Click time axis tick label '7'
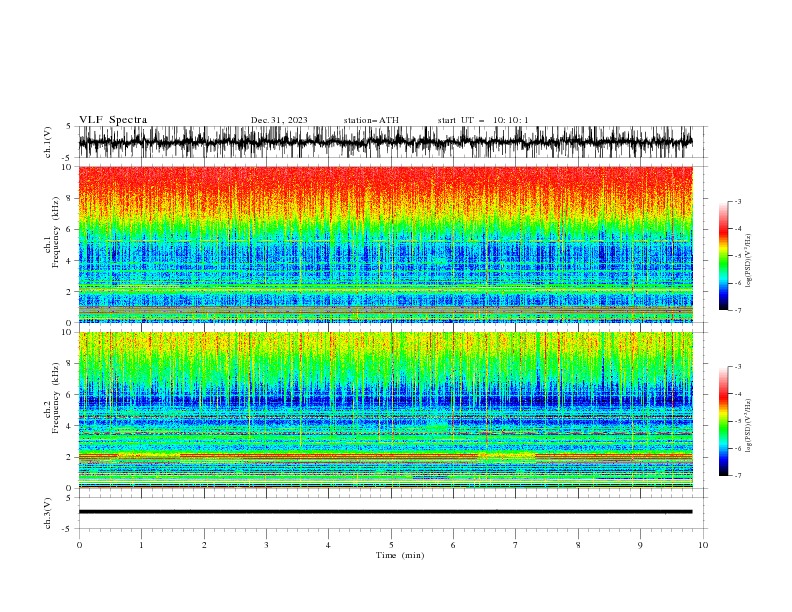Image resolution: width=792 pixels, height=612 pixels. point(516,545)
